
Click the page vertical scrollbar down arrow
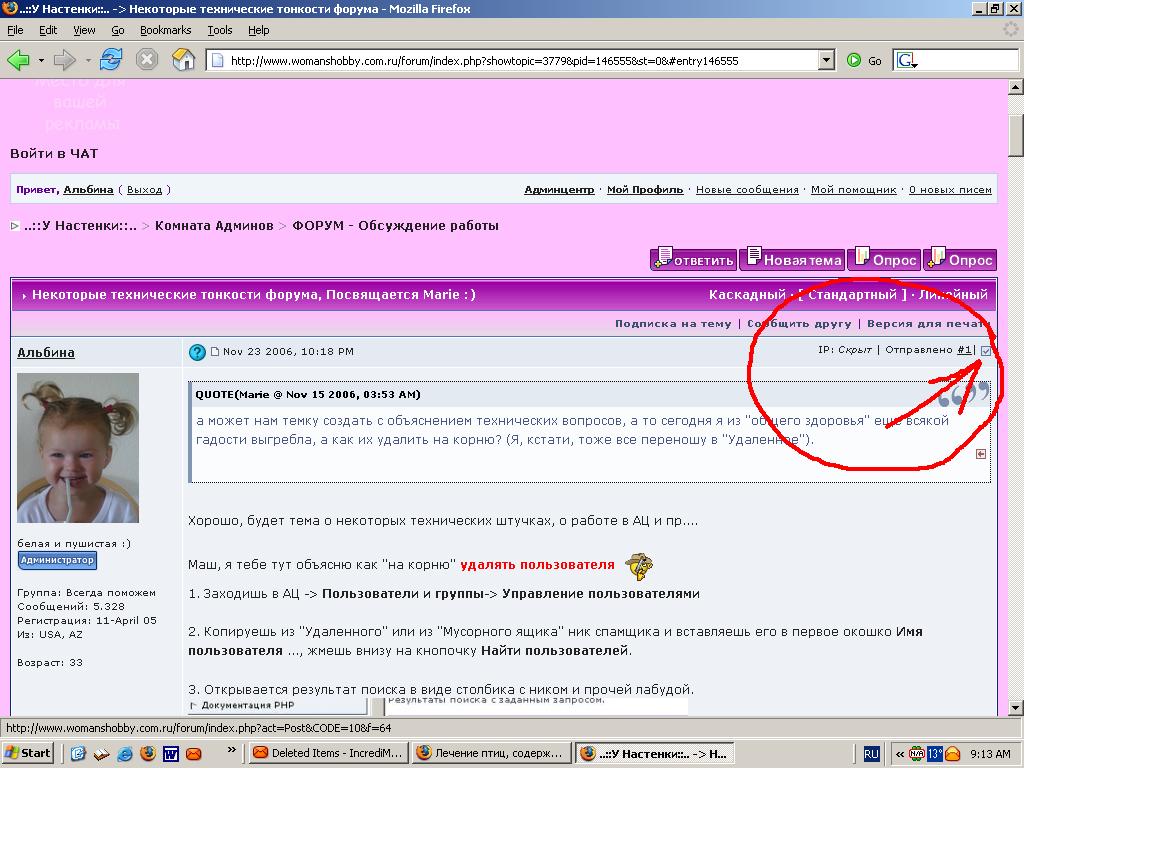(x=1015, y=707)
